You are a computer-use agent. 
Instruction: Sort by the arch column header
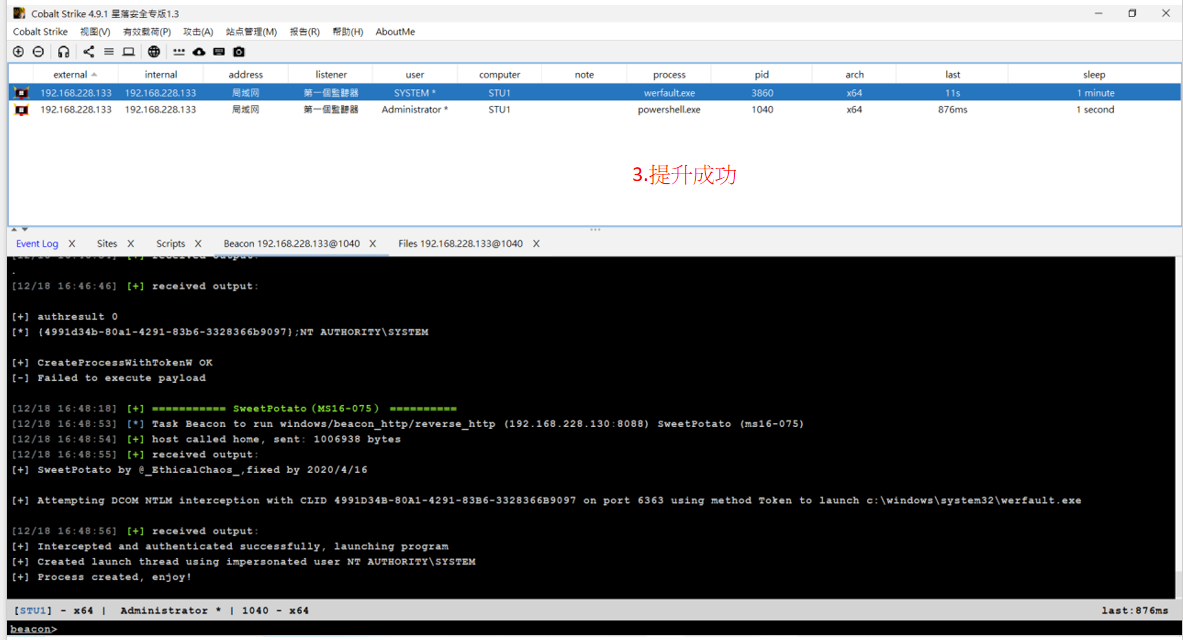(x=854, y=75)
